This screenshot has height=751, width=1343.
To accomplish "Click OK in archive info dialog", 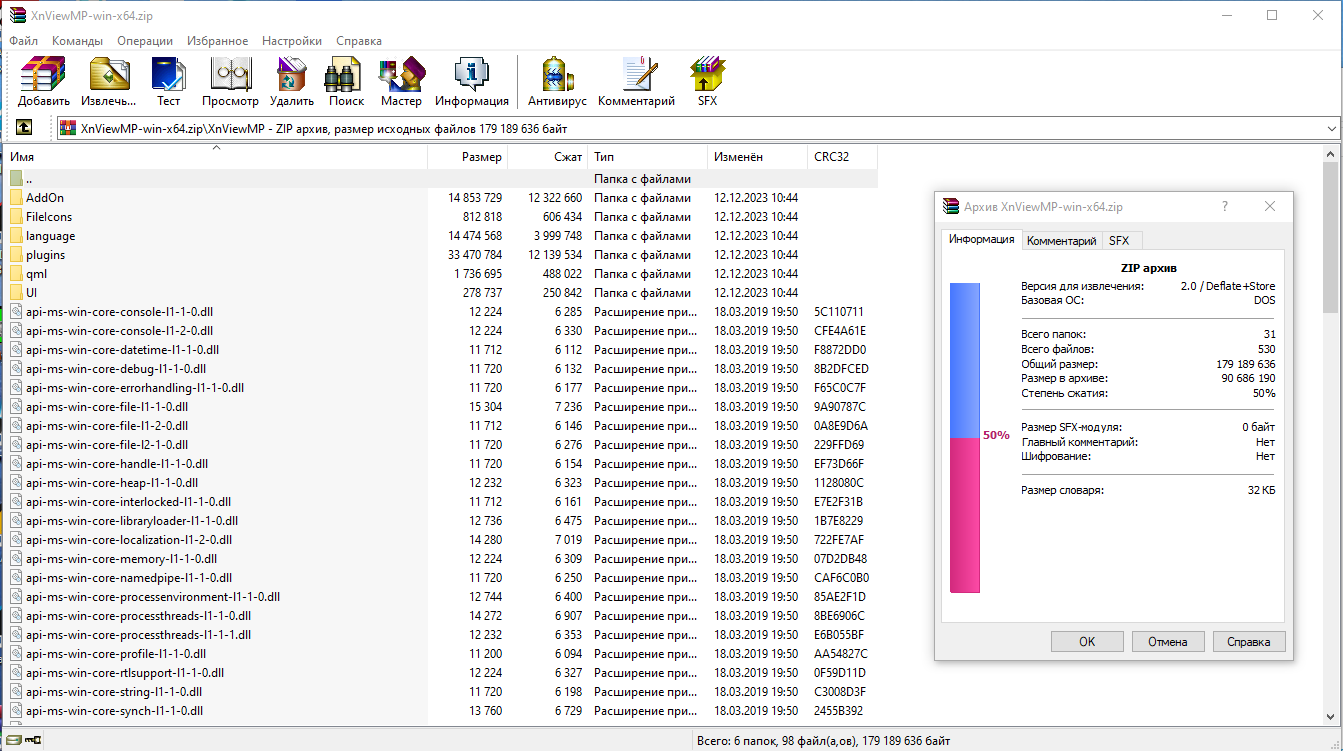I will point(1087,642).
